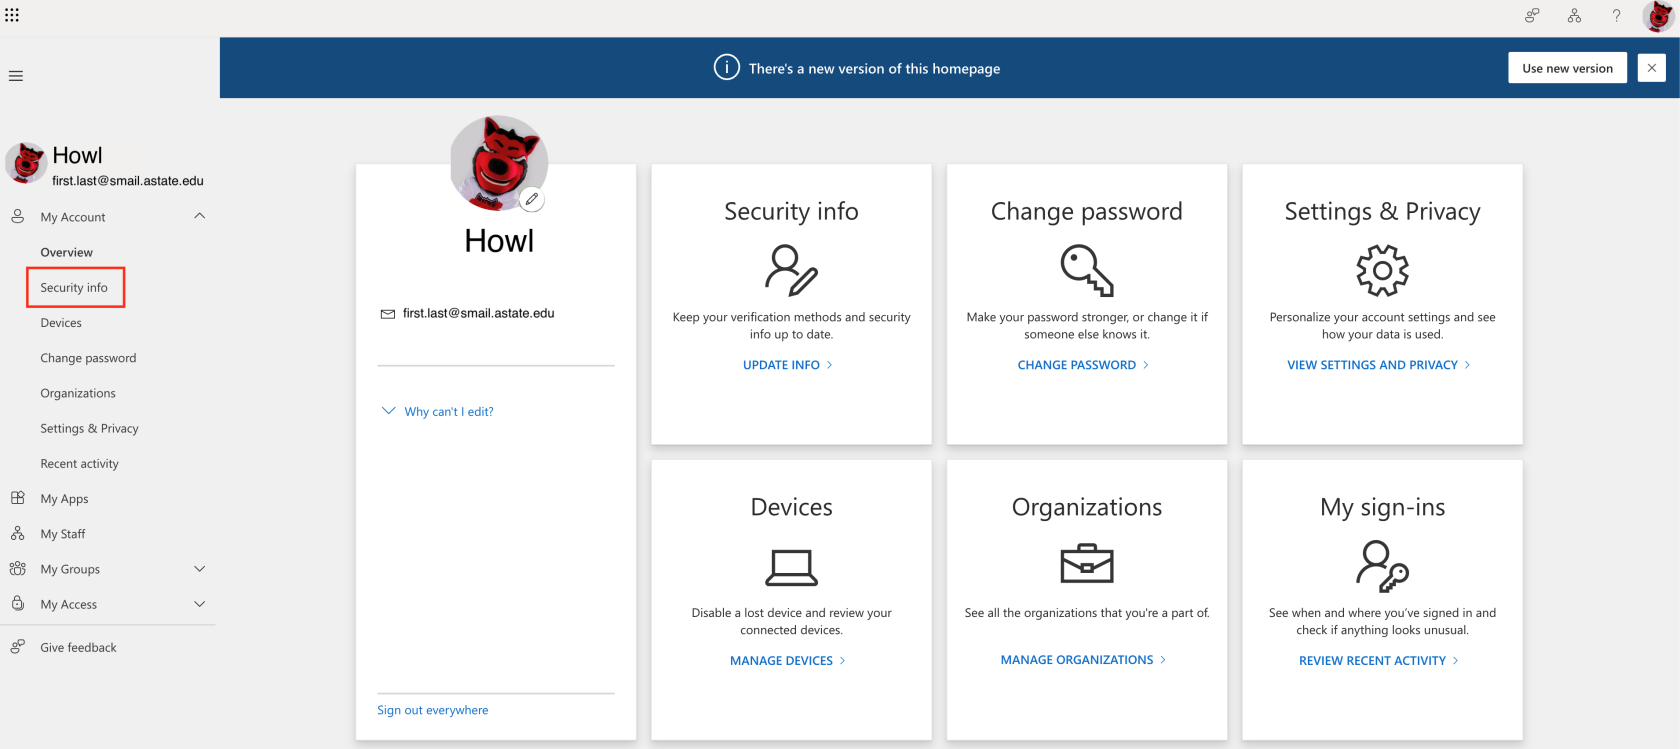Click the My Apps sidebar icon

(18, 498)
